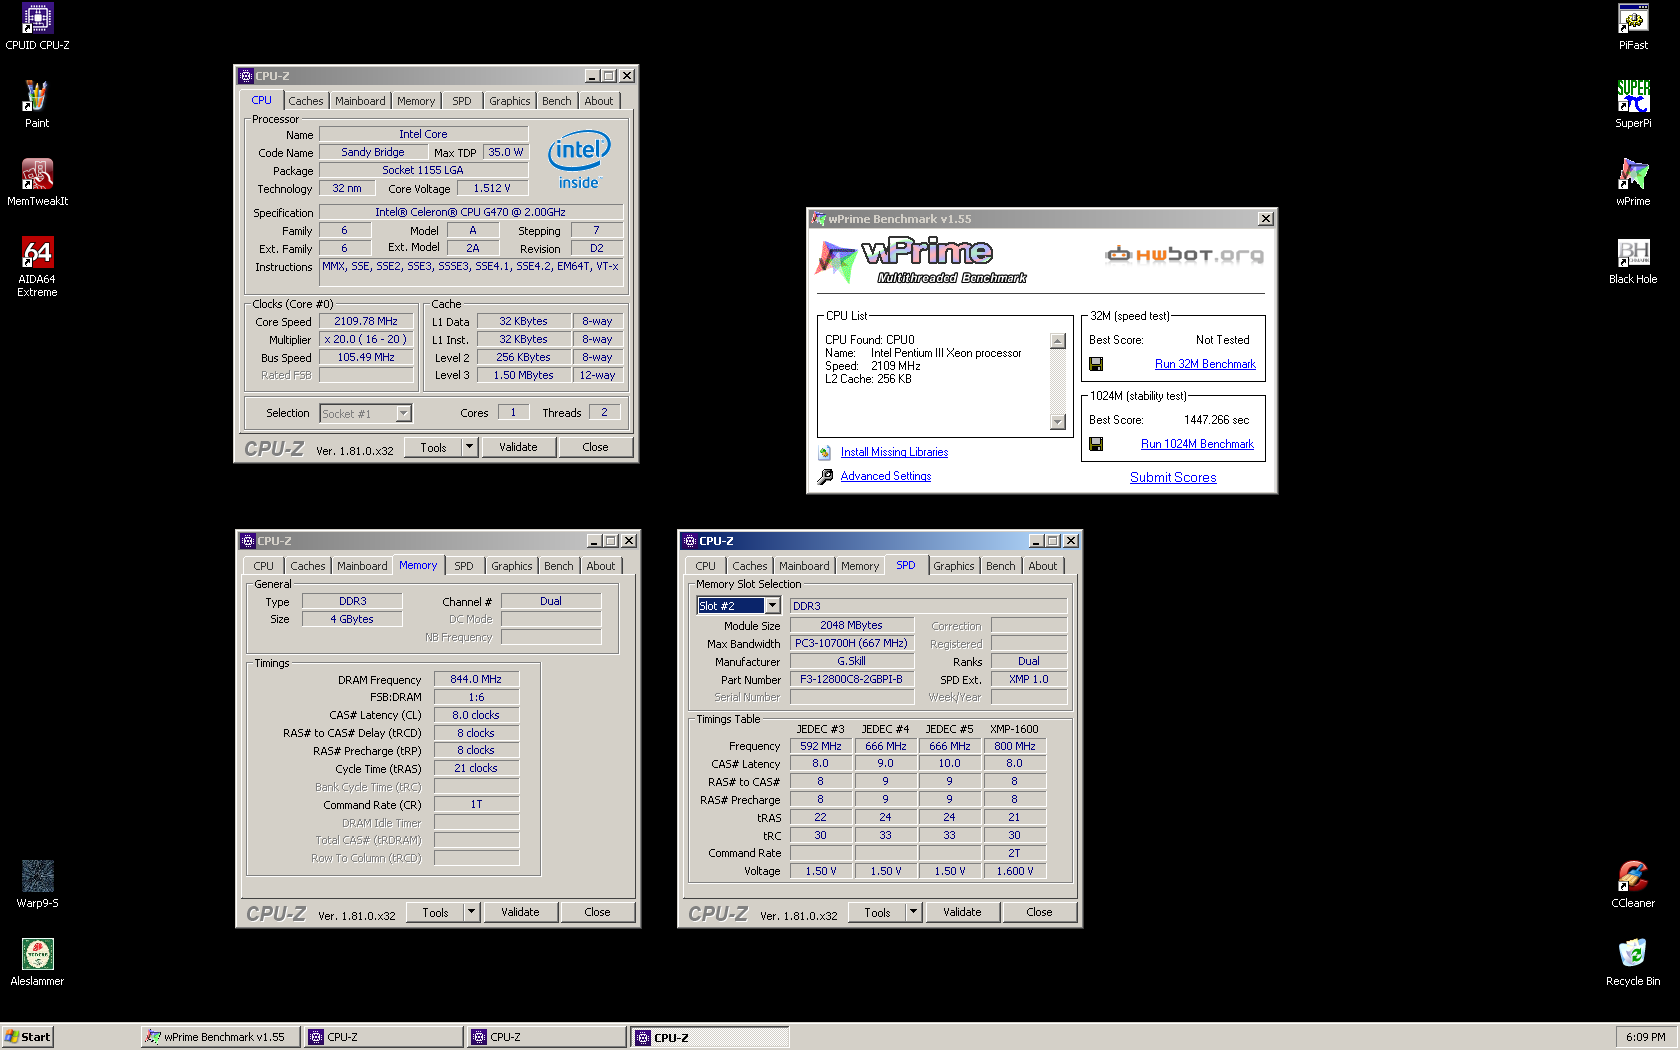Click the Submit Scores link
Viewport: 1680px width, 1050px height.
click(x=1173, y=477)
